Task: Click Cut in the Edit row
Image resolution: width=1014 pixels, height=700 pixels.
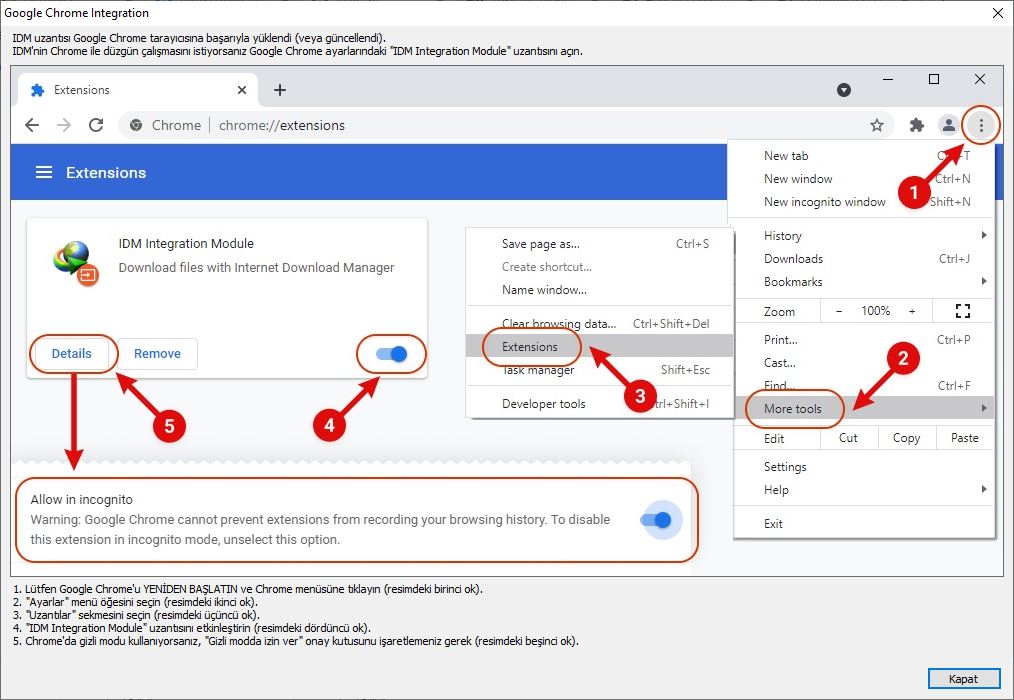Action: (x=848, y=438)
